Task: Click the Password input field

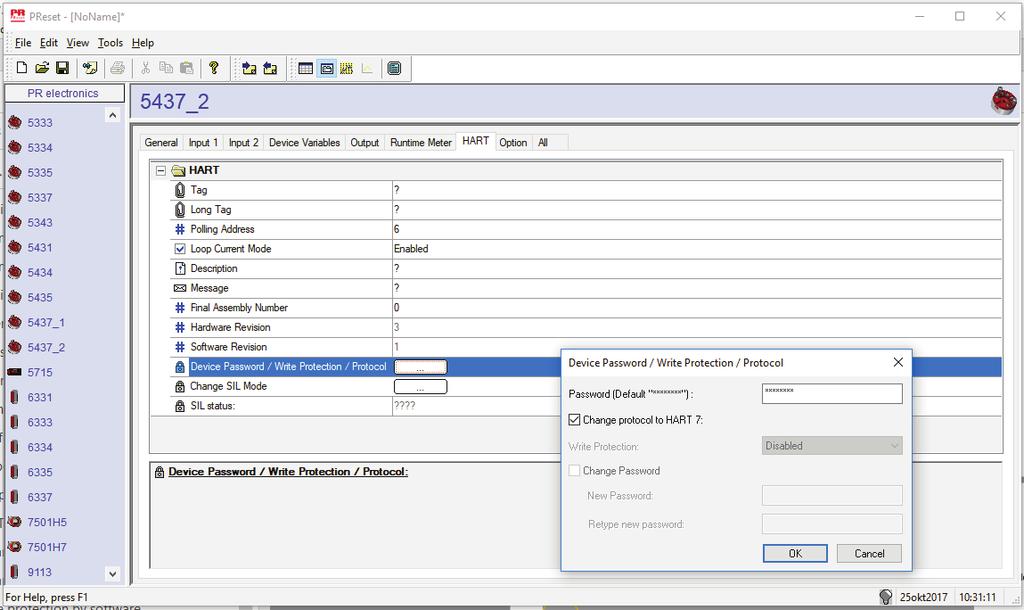Action: (832, 393)
